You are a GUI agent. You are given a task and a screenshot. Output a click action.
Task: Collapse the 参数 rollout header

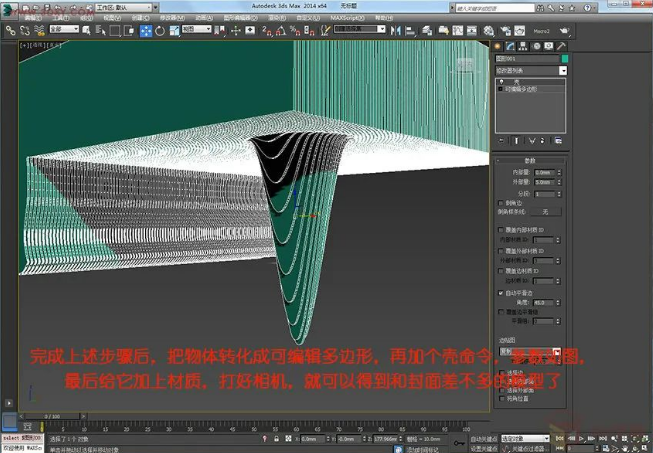coord(531,160)
